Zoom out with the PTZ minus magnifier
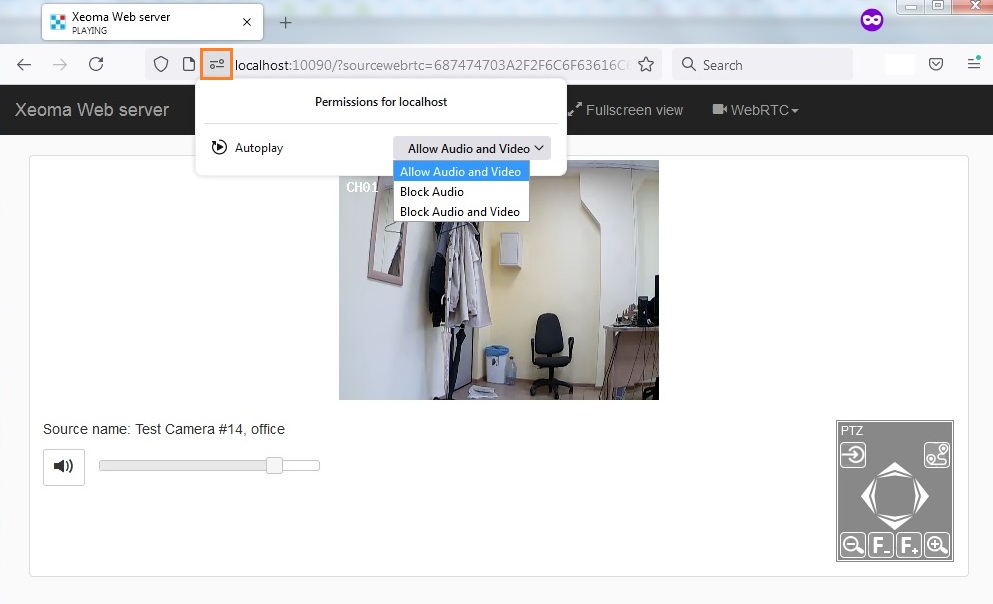 click(853, 545)
